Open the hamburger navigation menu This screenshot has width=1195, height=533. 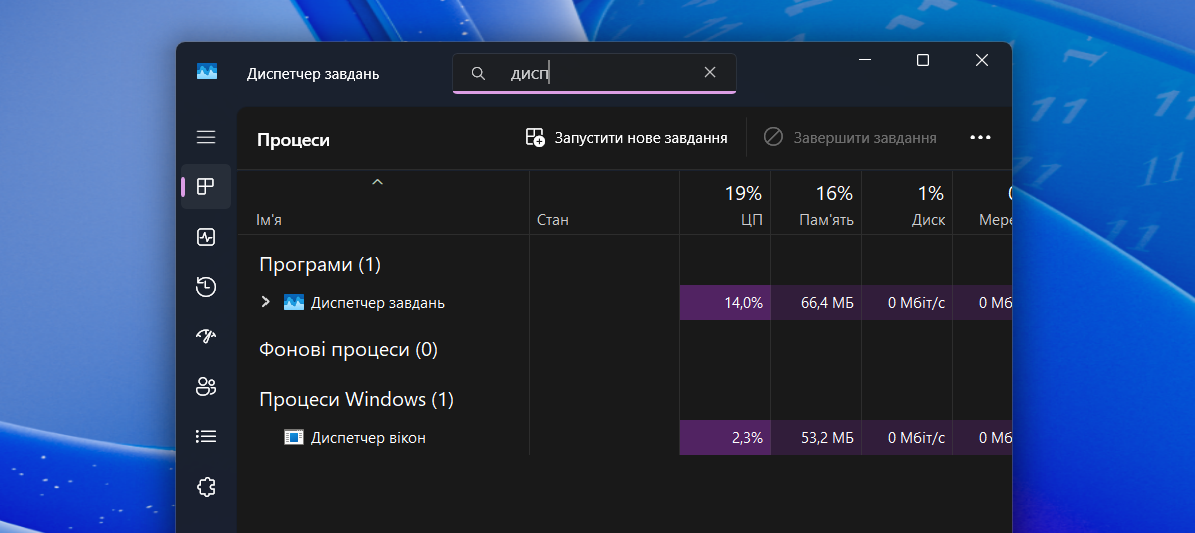click(x=206, y=137)
